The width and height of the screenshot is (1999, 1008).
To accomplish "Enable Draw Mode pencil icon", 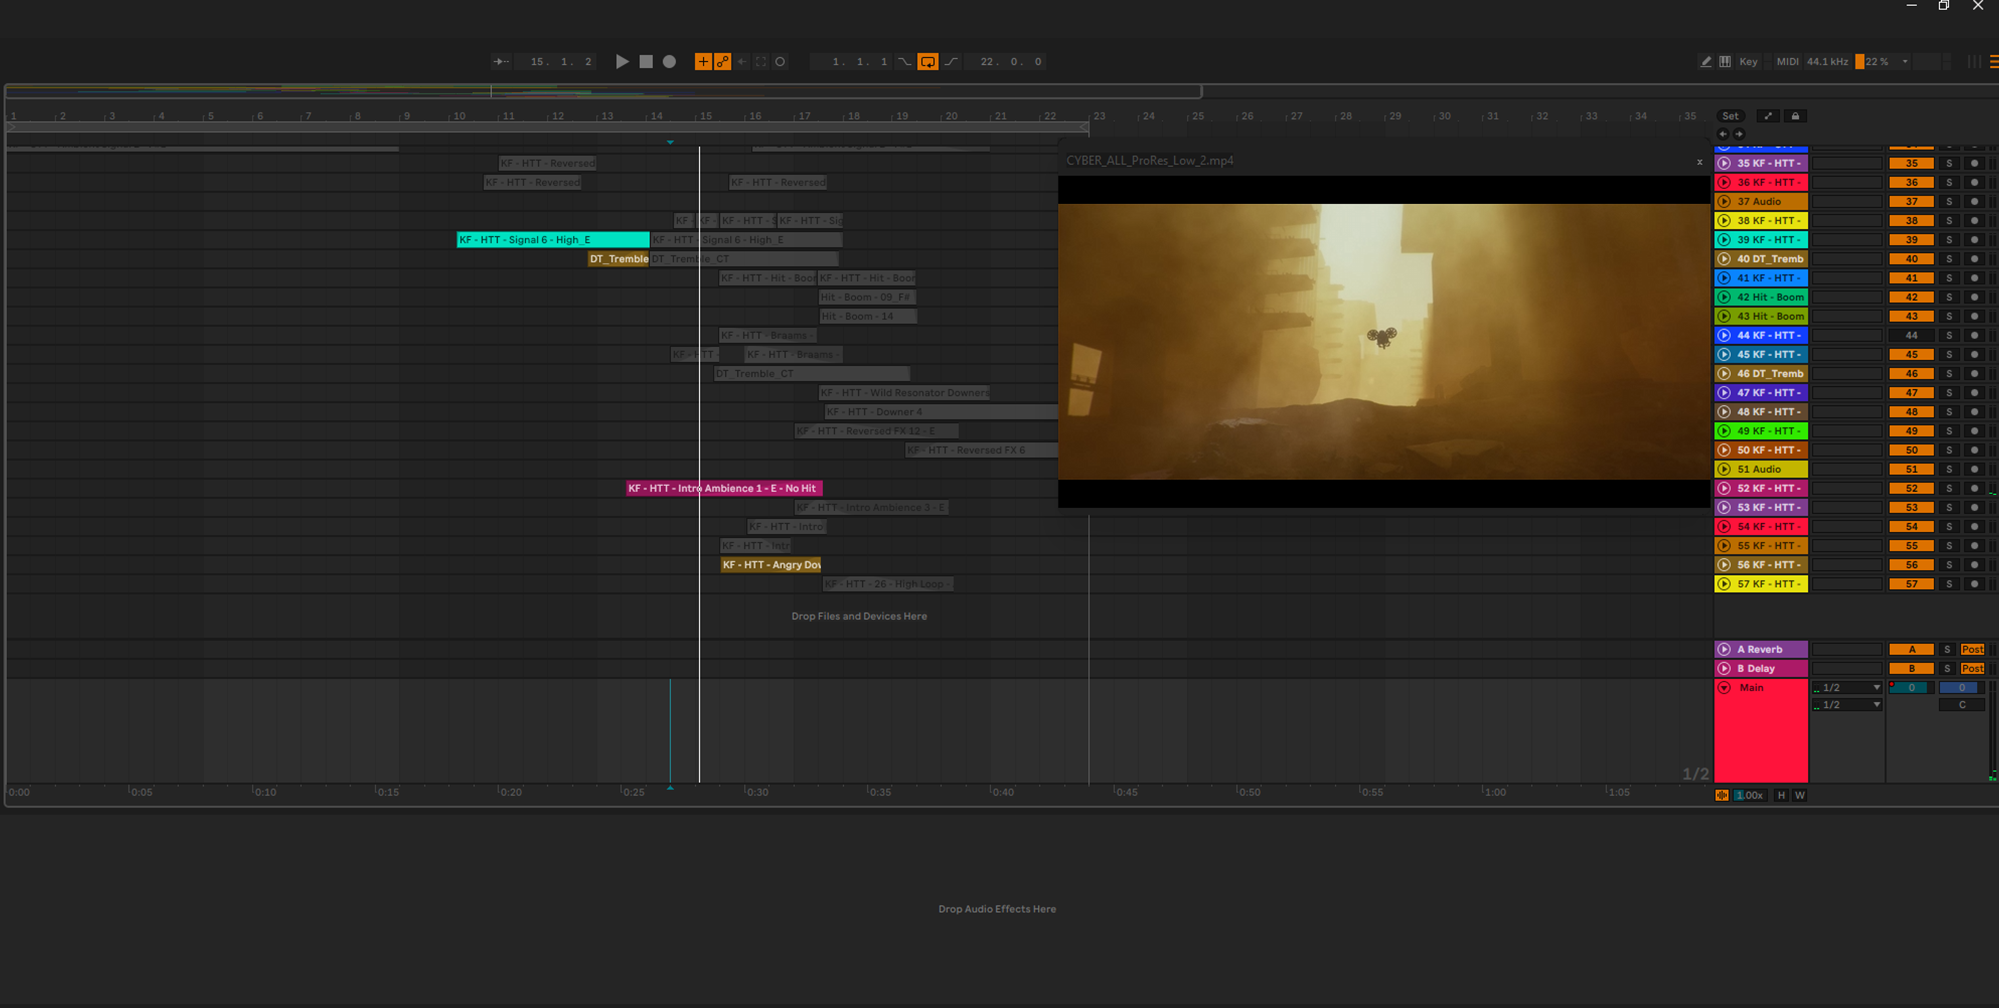I will click(x=1706, y=62).
